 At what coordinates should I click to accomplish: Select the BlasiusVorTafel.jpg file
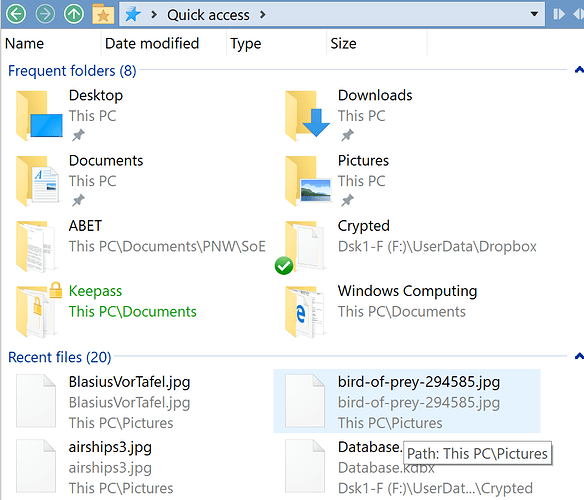coord(138,401)
